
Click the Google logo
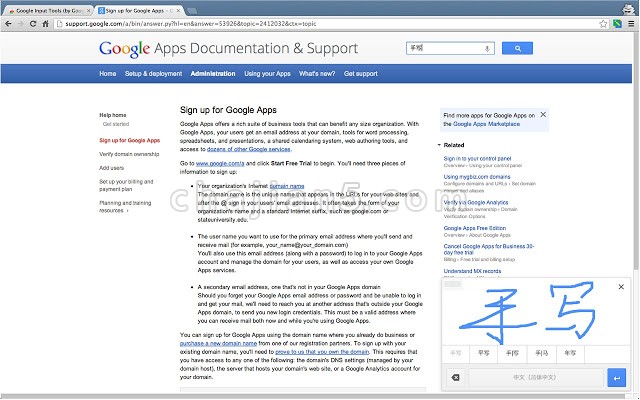tap(124, 49)
